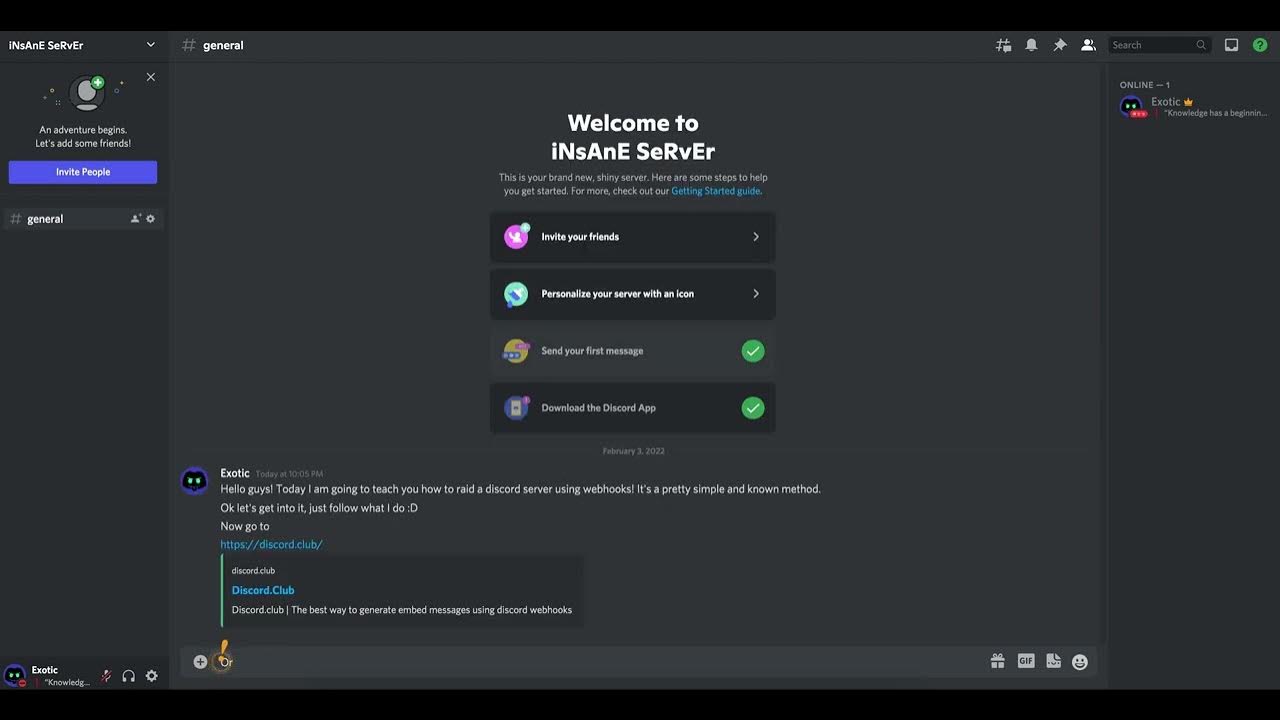1280x720 pixels.
Task: Click the discord.club embed provider text
Action: click(x=253, y=571)
